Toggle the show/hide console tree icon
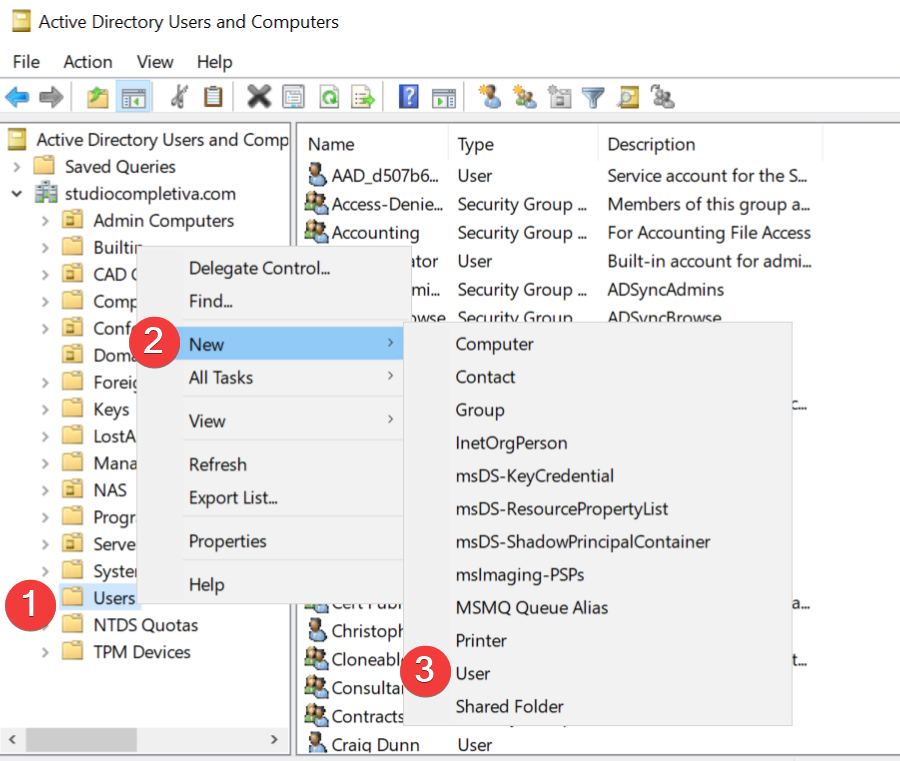This screenshot has height=761, width=900. point(133,96)
